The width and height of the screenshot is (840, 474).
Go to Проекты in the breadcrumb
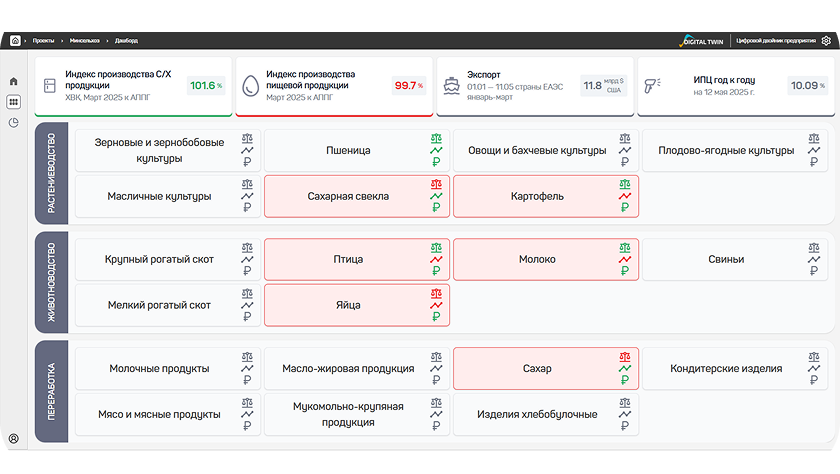pyautogui.click(x=43, y=41)
